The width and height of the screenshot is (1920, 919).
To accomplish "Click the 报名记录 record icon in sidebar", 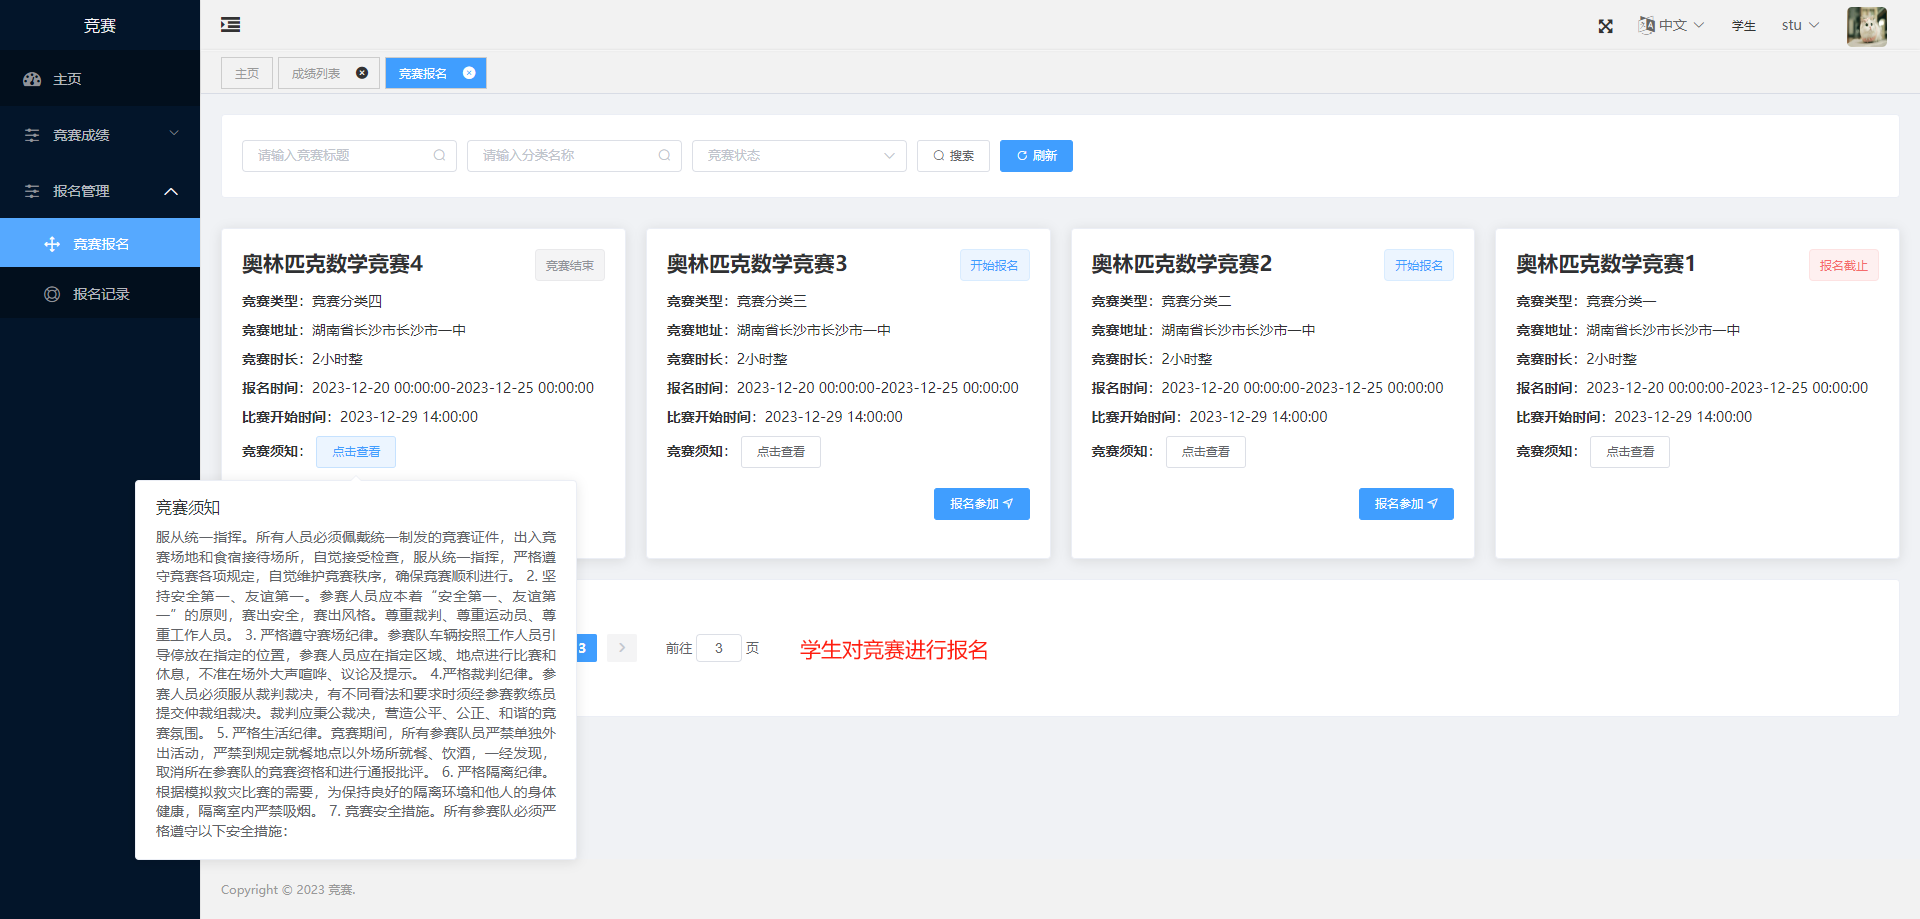I will pos(51,293).
